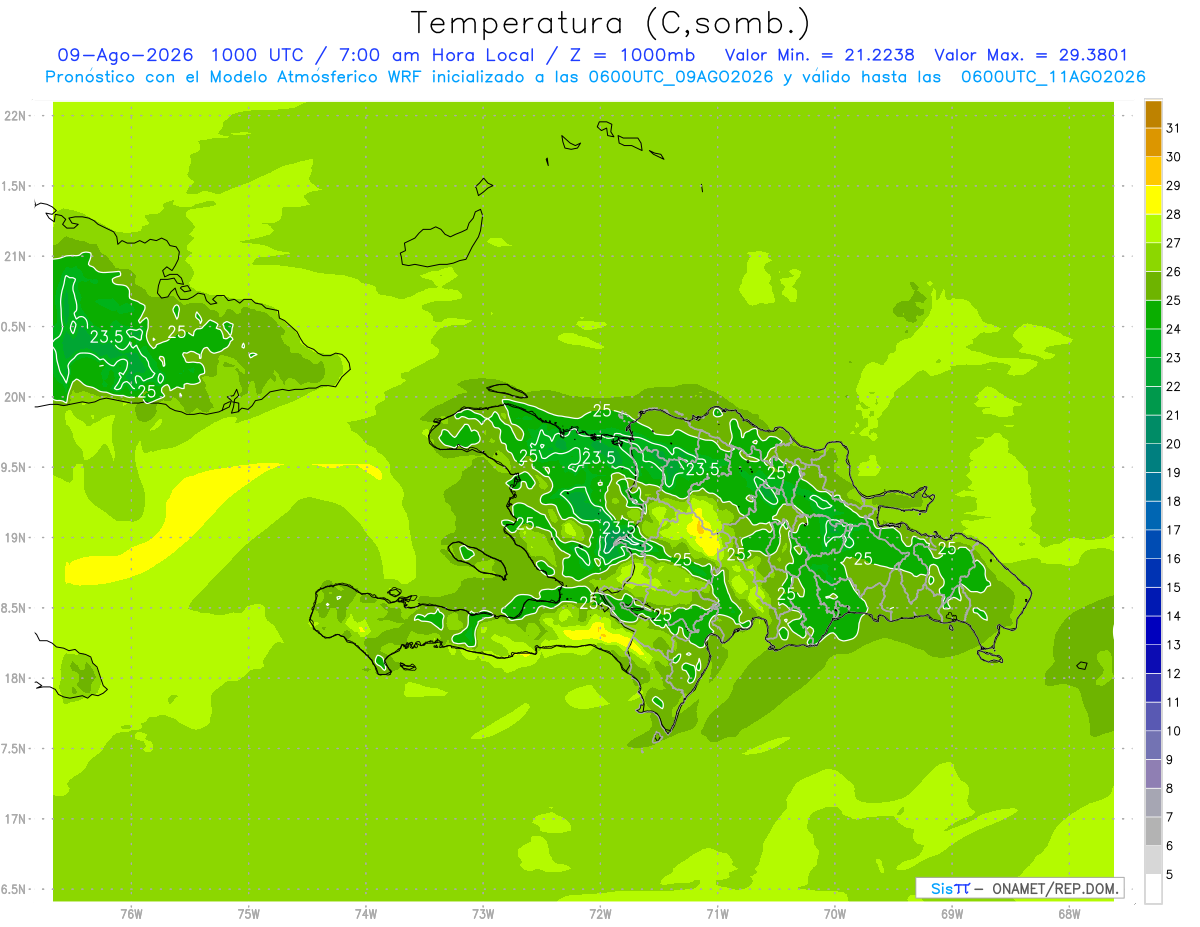Click the '68W' longitude axis label

[x=1069, y=914]
